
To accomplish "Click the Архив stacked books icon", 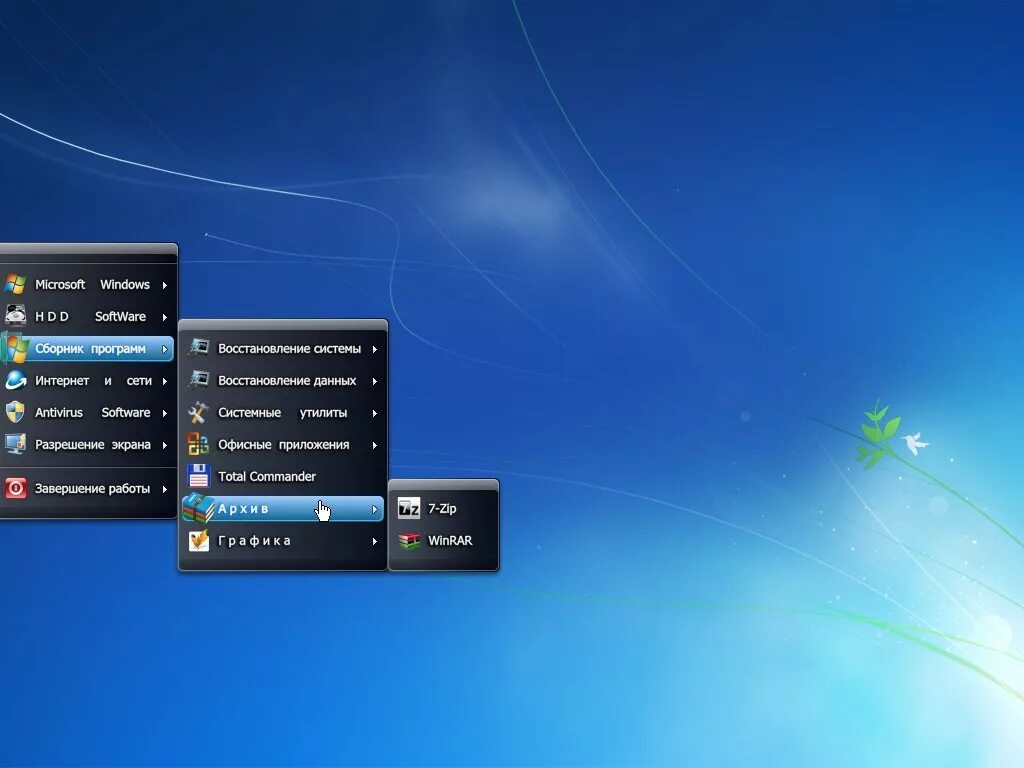I will click(x=199, y=508).
